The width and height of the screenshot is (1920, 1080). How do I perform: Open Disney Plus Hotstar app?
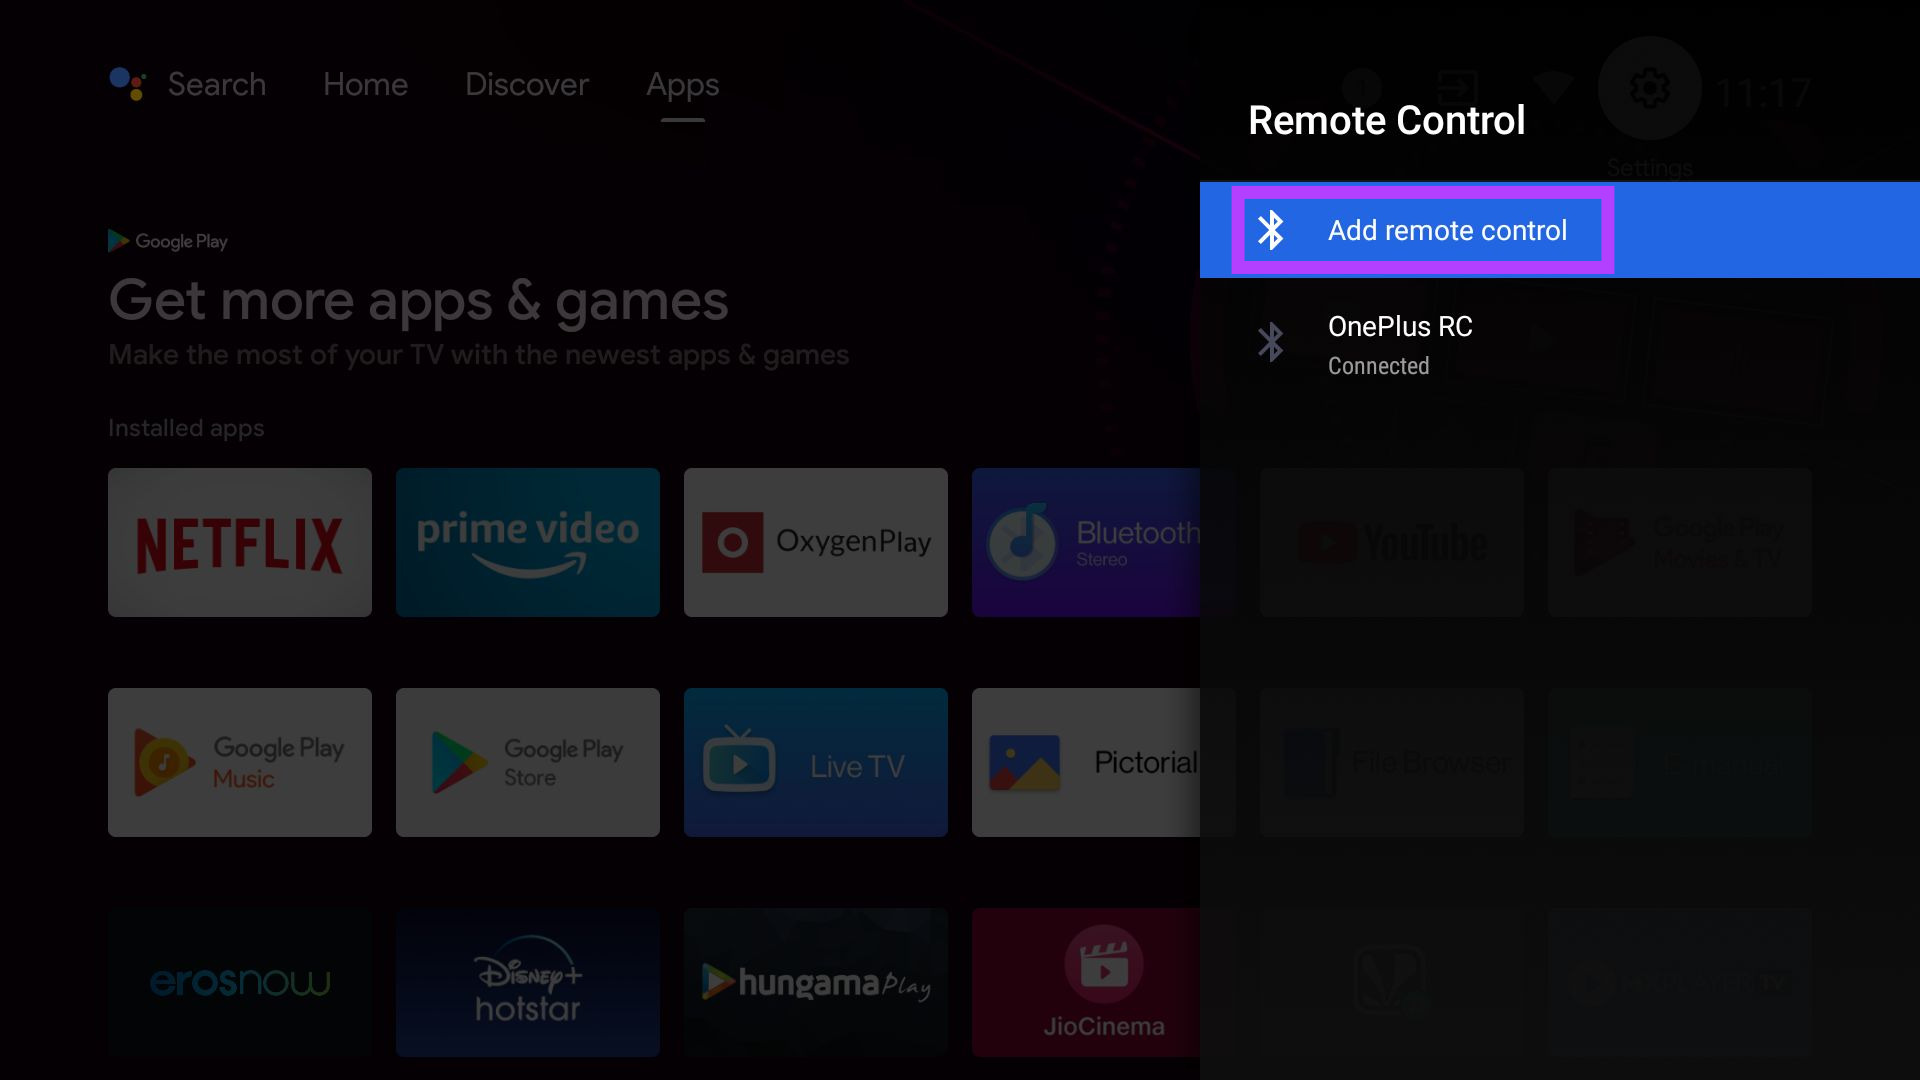[527, 982]
